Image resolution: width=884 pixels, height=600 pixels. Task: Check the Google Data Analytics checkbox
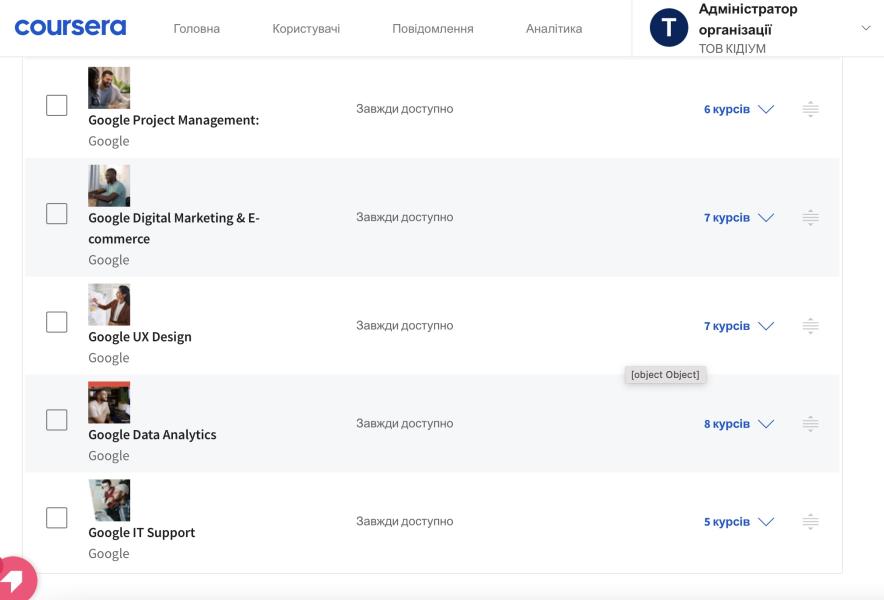click(56, 420)
